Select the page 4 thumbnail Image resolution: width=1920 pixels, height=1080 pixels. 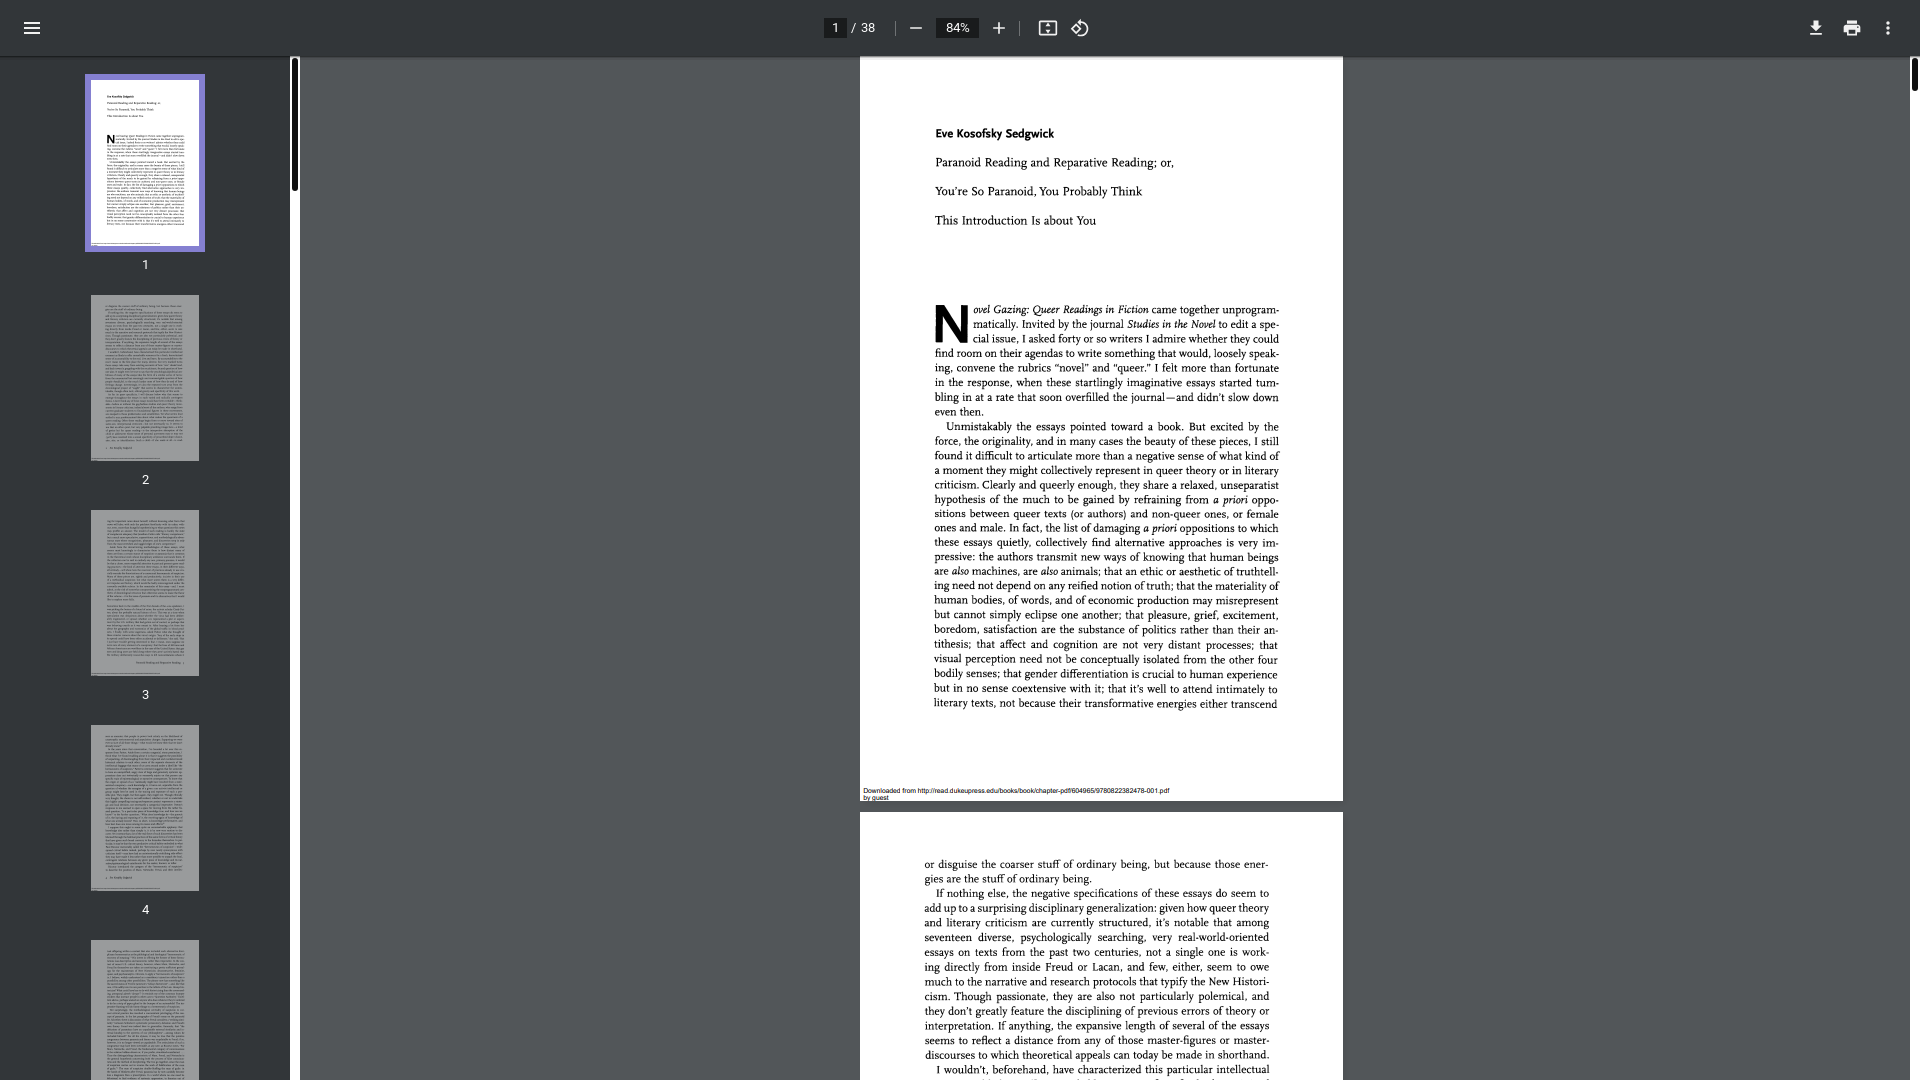click(x=145, y=808)
